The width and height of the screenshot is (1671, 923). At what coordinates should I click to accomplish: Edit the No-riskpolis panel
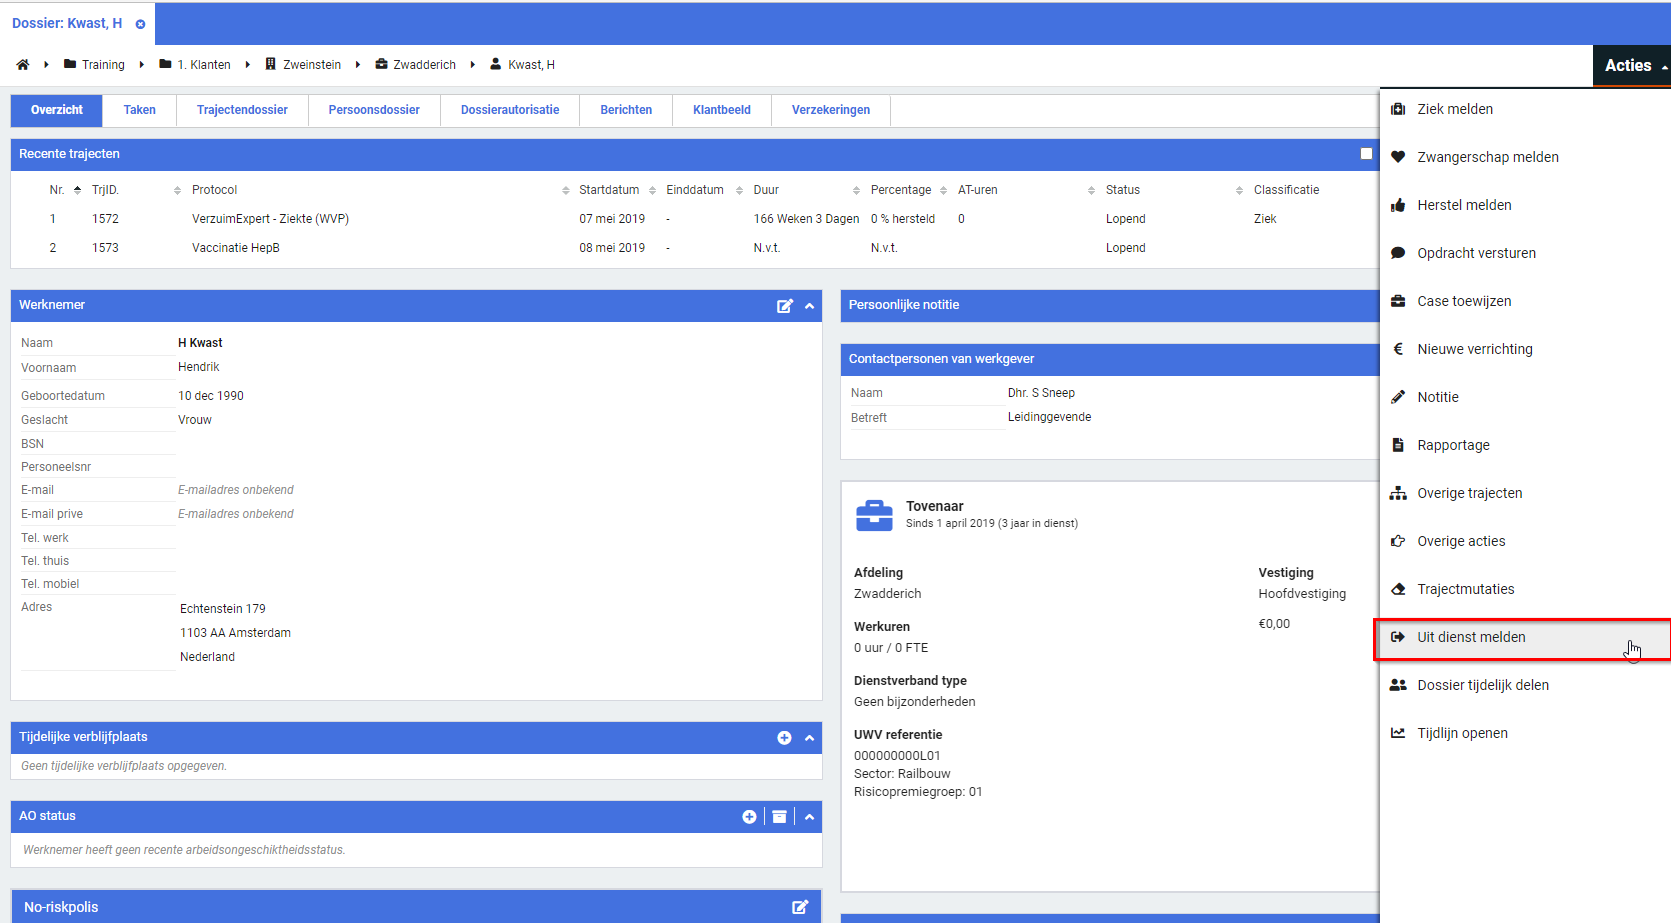tap(800, 907)
